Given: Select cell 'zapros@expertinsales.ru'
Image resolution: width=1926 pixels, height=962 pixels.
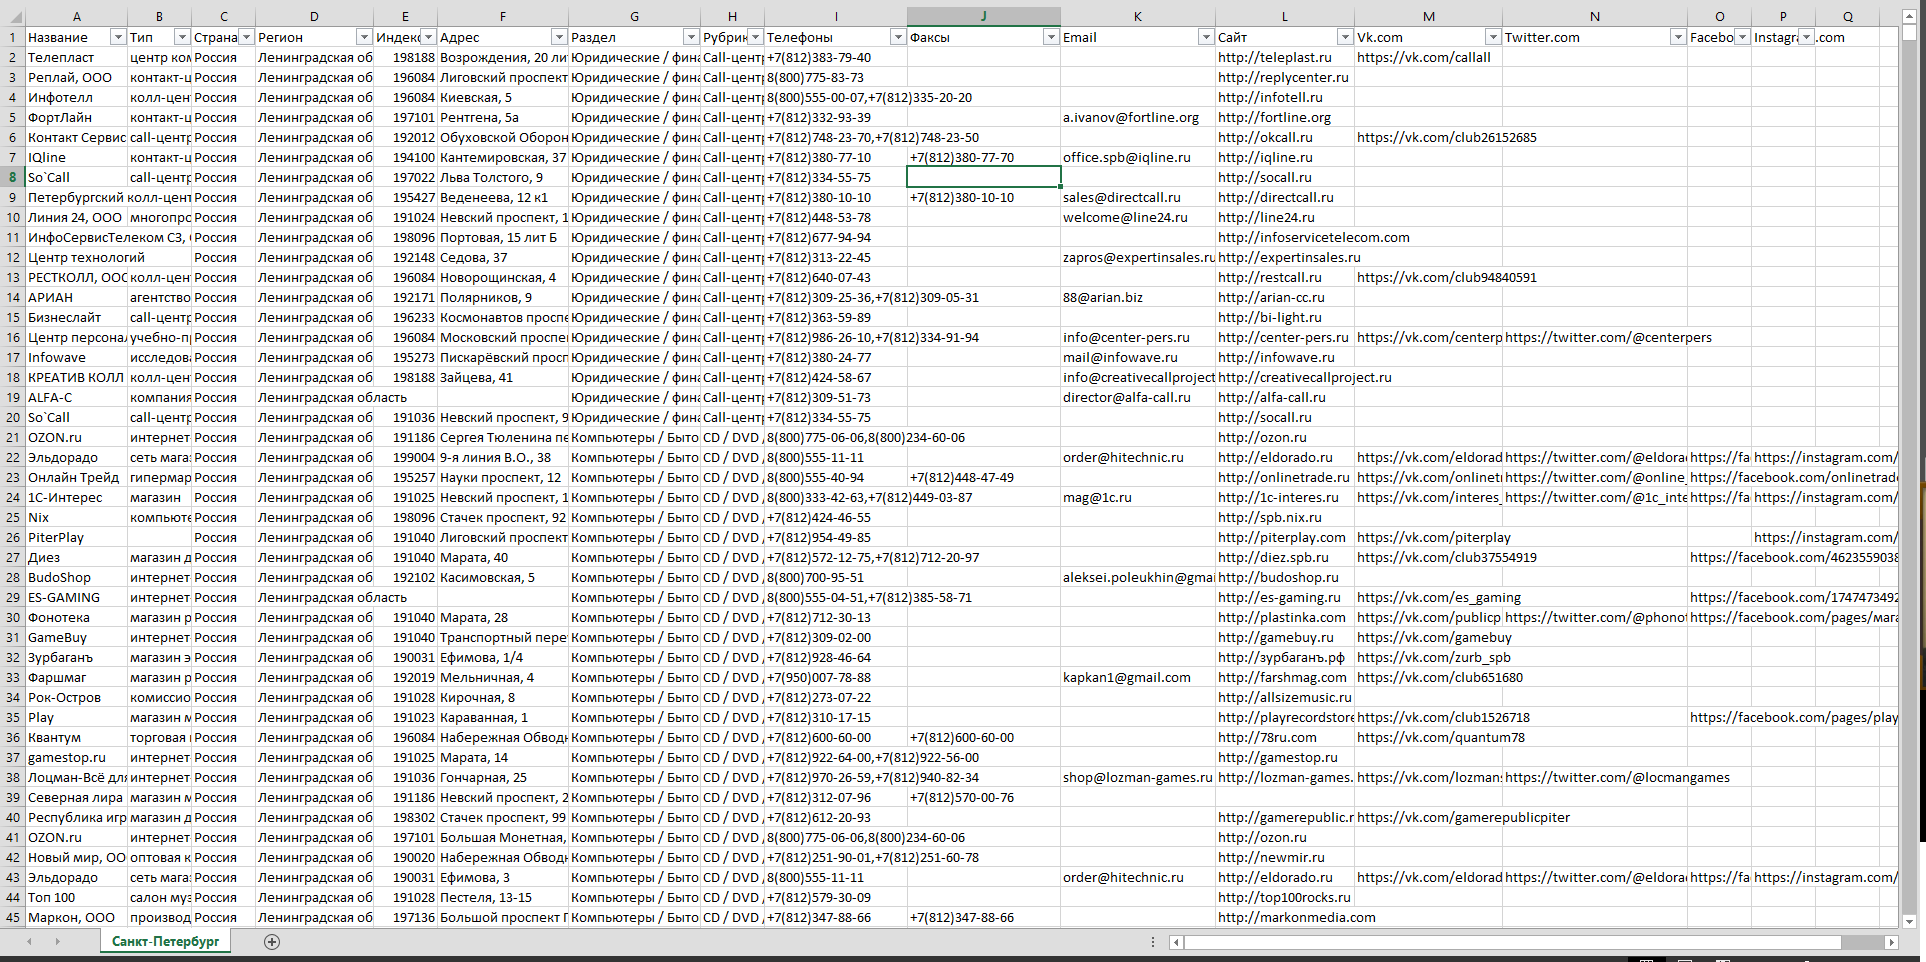Looking at the screenshot, I should 1138,257.
